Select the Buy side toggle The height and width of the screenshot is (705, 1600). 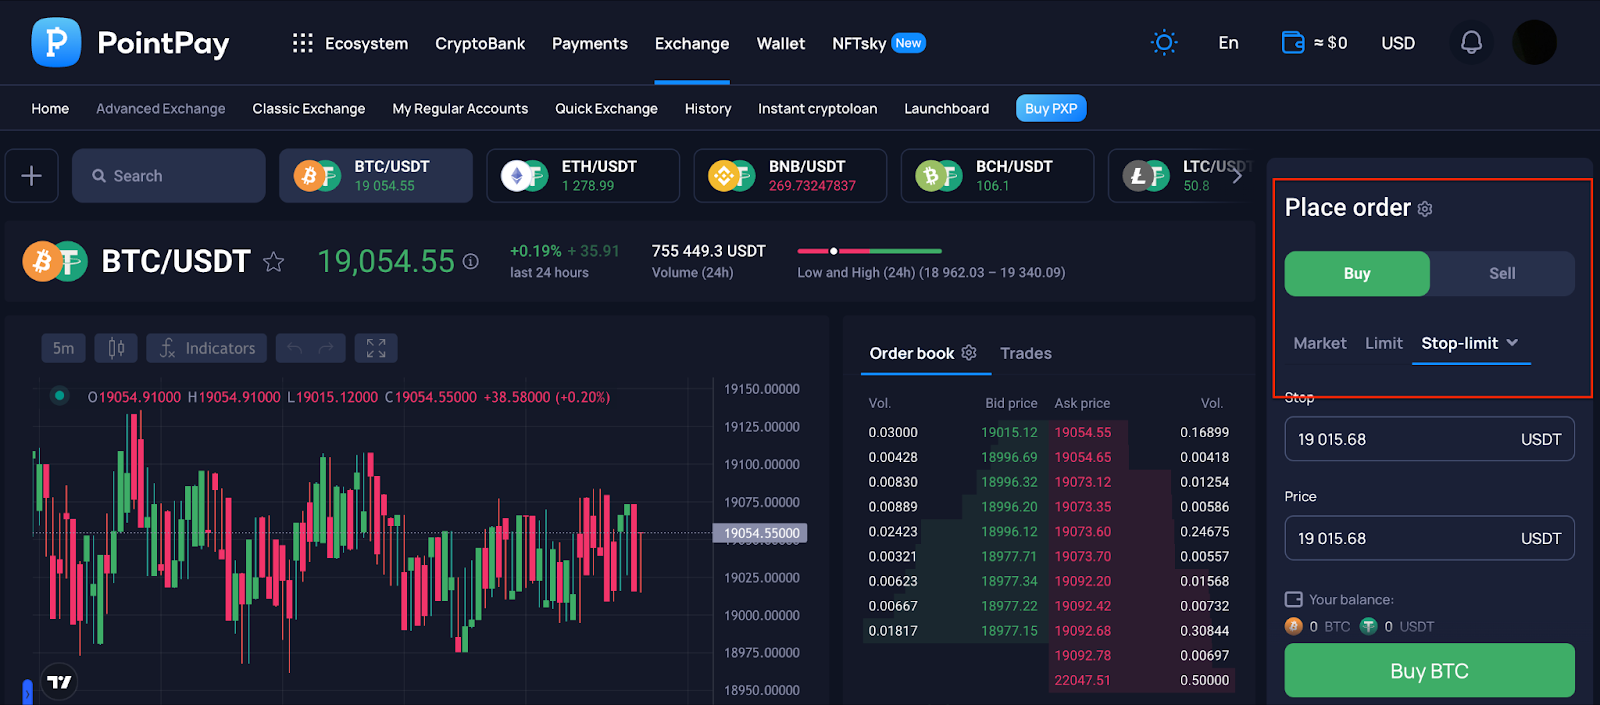point(1357,273)
